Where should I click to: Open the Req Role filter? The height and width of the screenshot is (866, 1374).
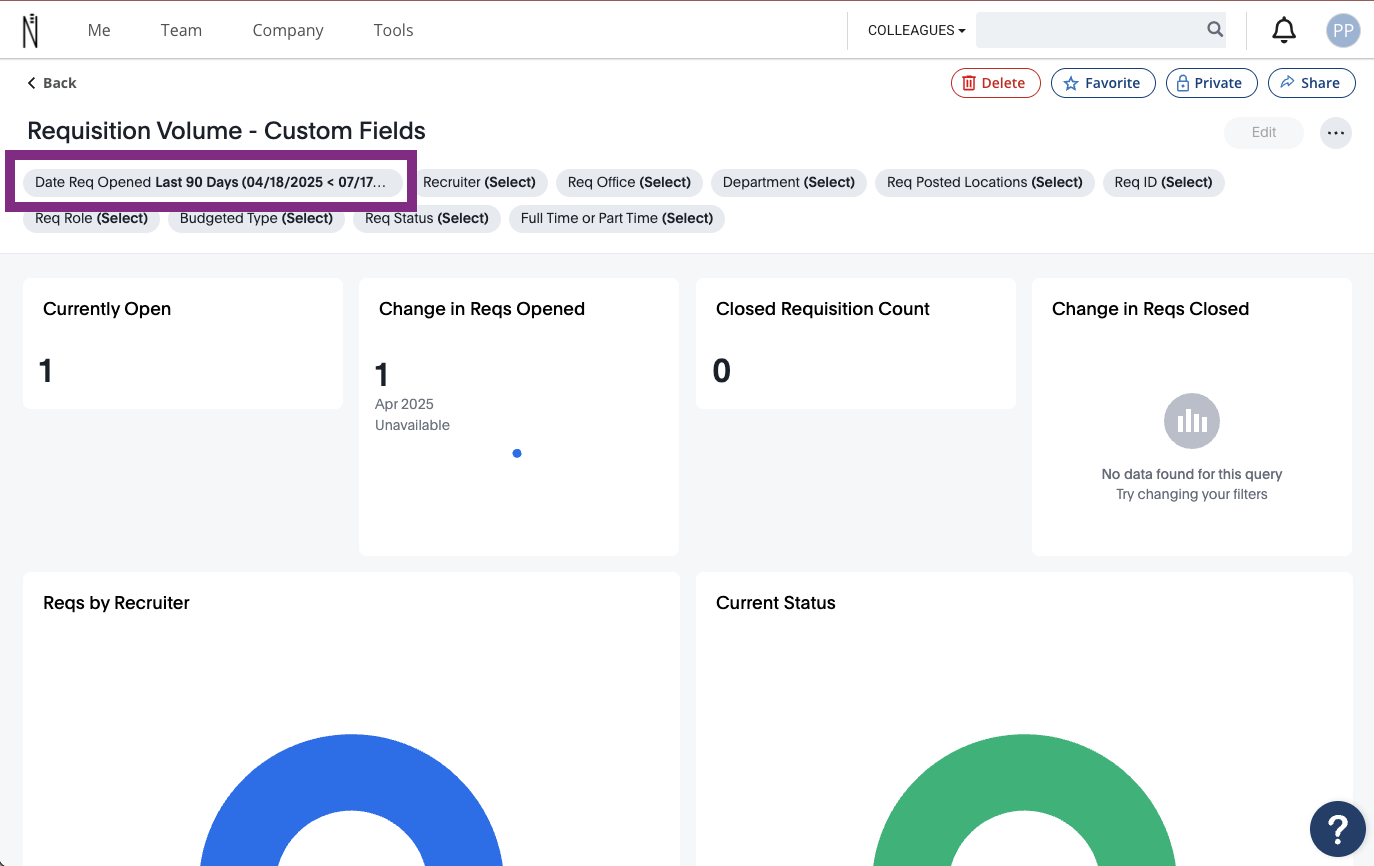91,218
